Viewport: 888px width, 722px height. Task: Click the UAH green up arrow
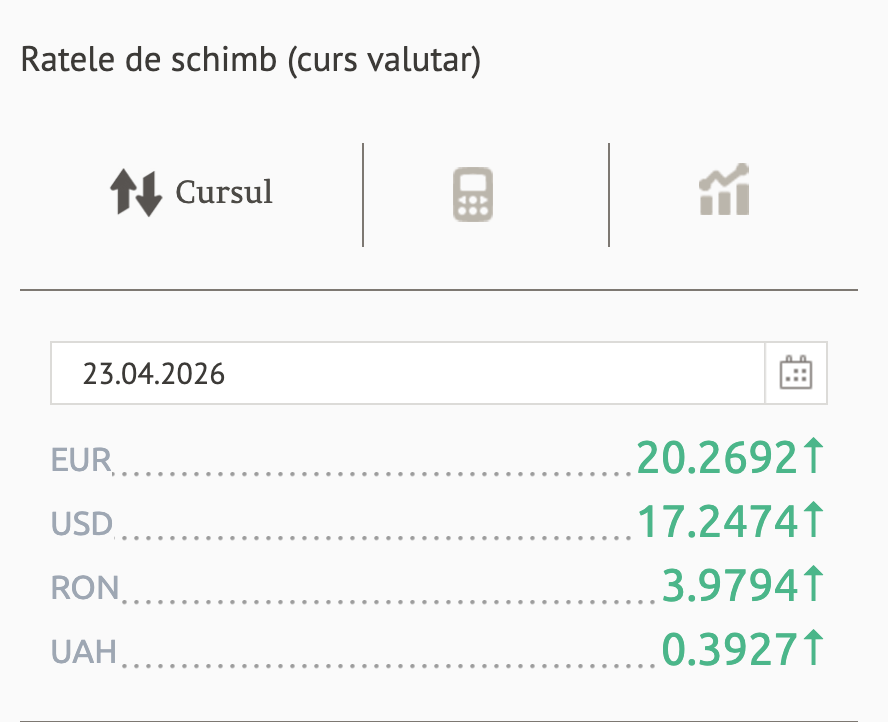(x=813, y=649)
